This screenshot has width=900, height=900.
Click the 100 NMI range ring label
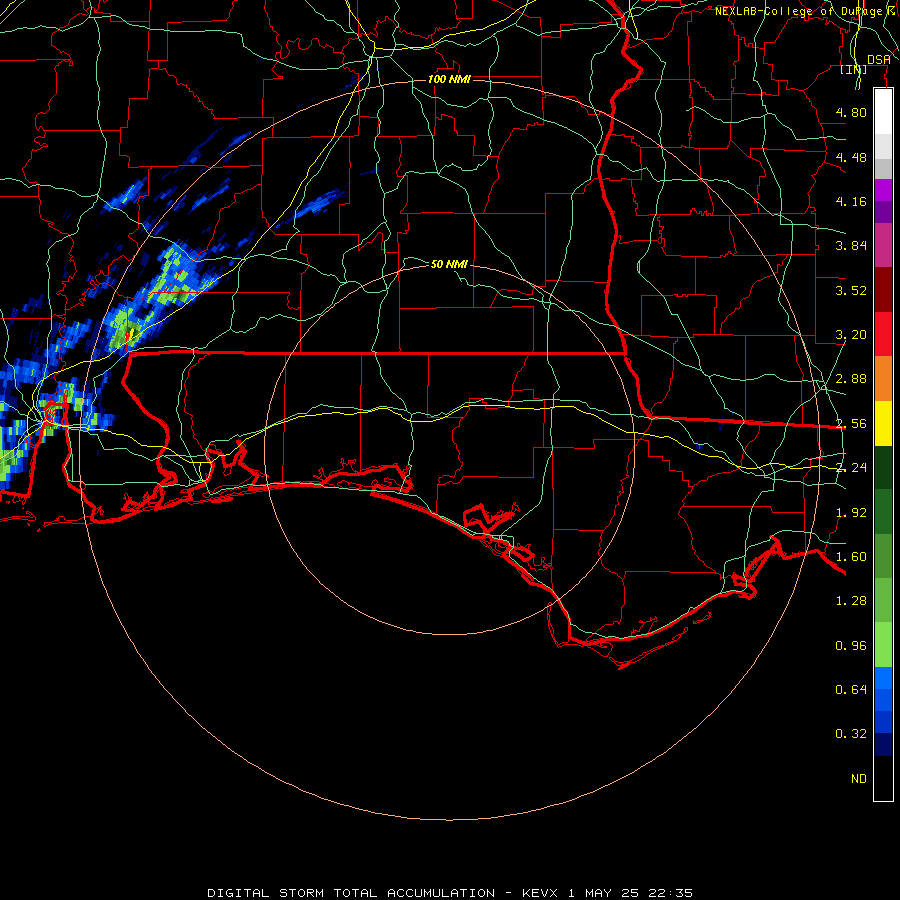point(449,79)
